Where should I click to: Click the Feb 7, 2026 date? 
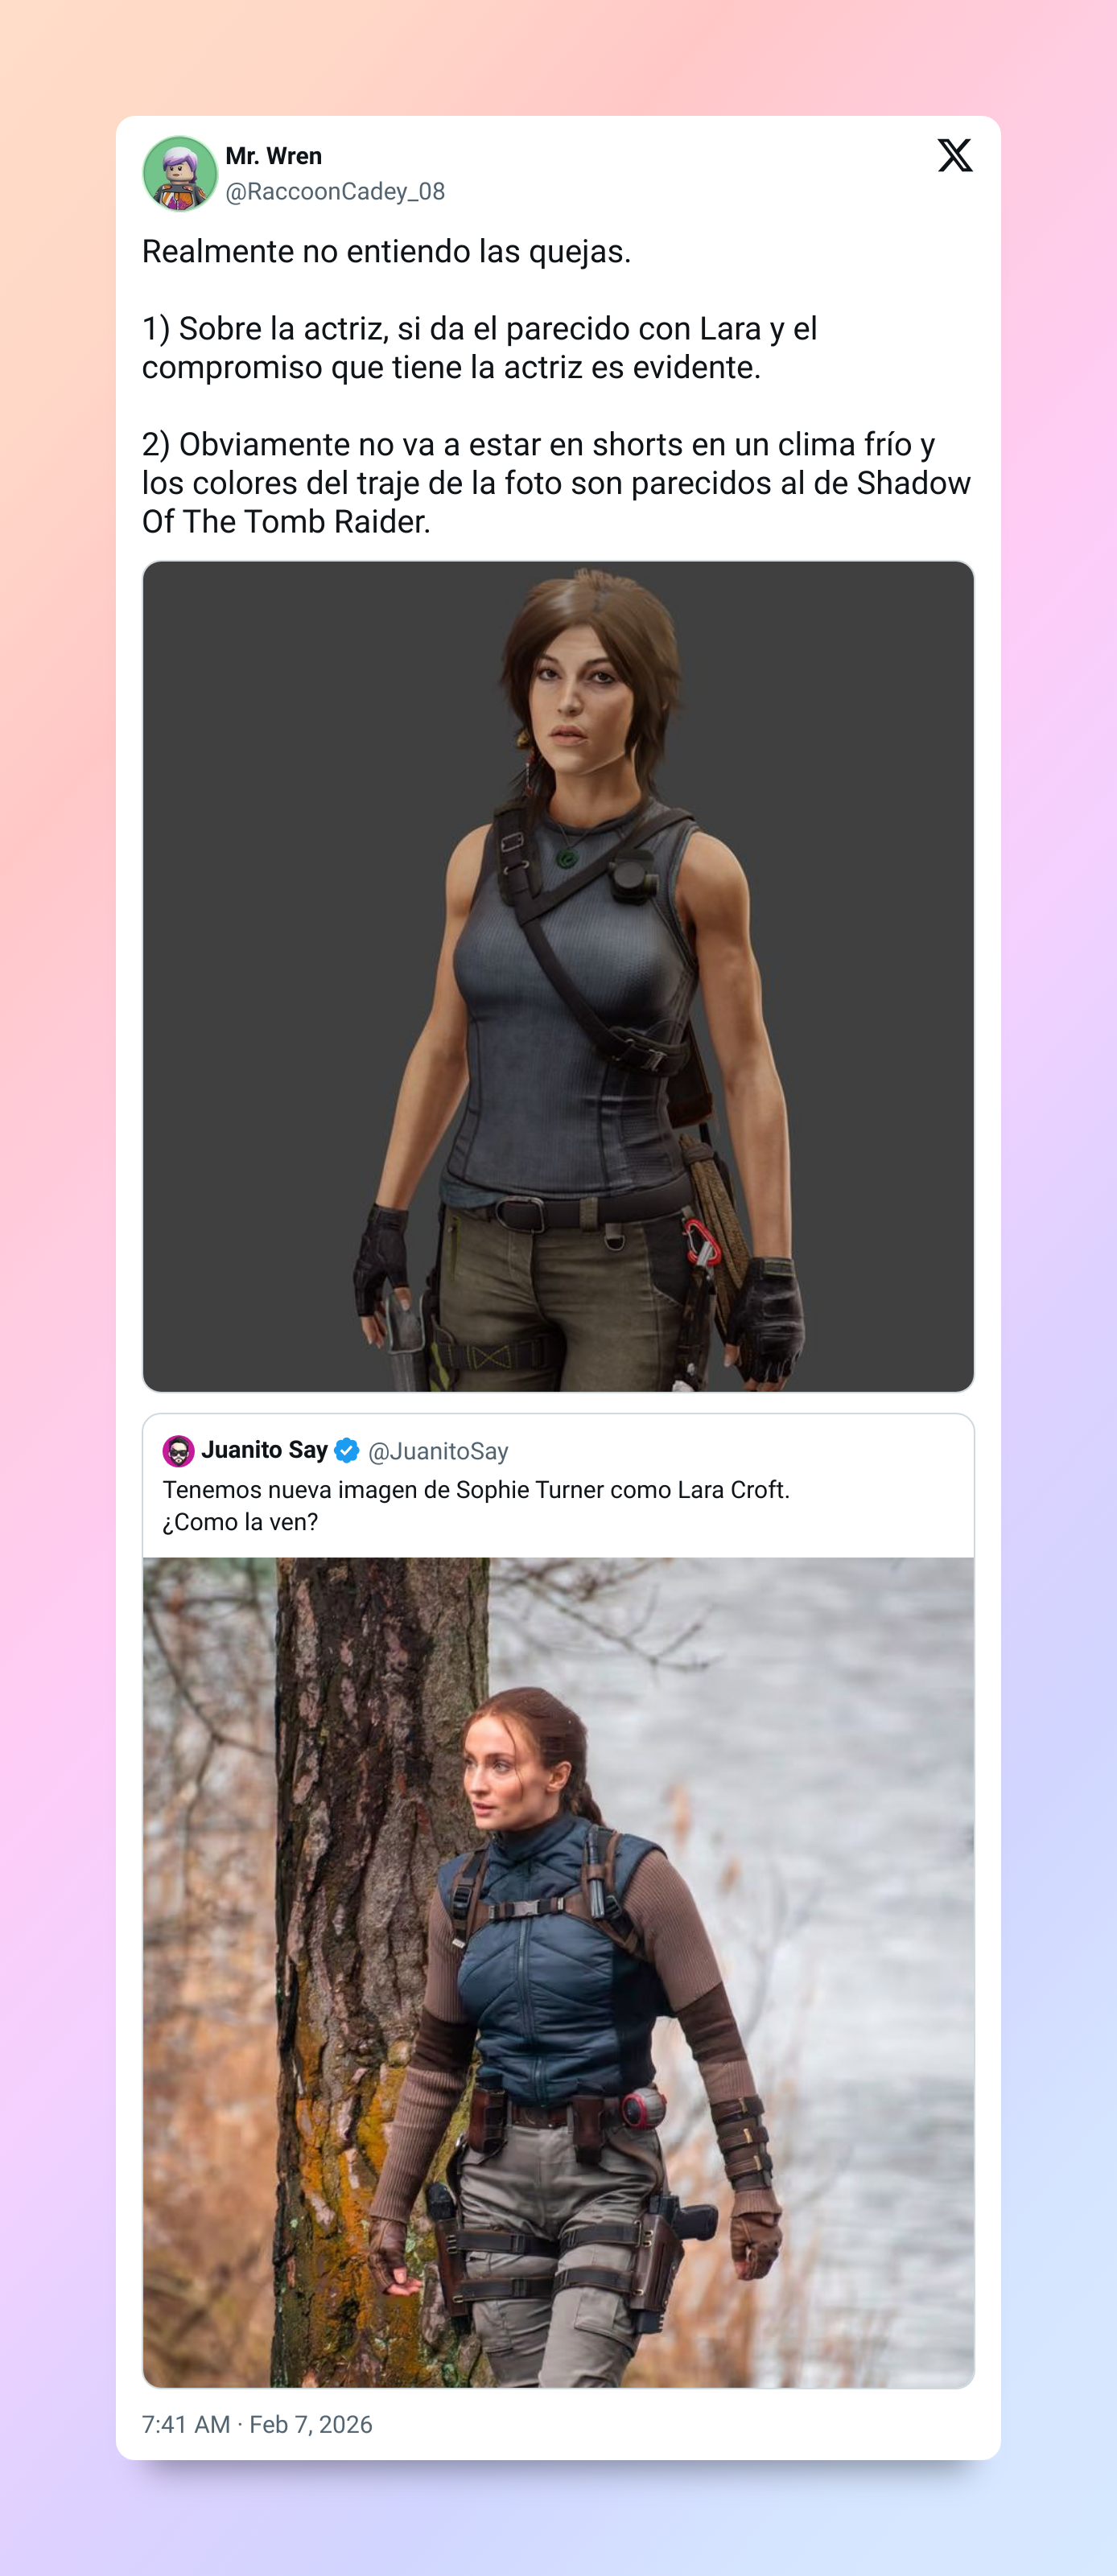click(311, 2424)
